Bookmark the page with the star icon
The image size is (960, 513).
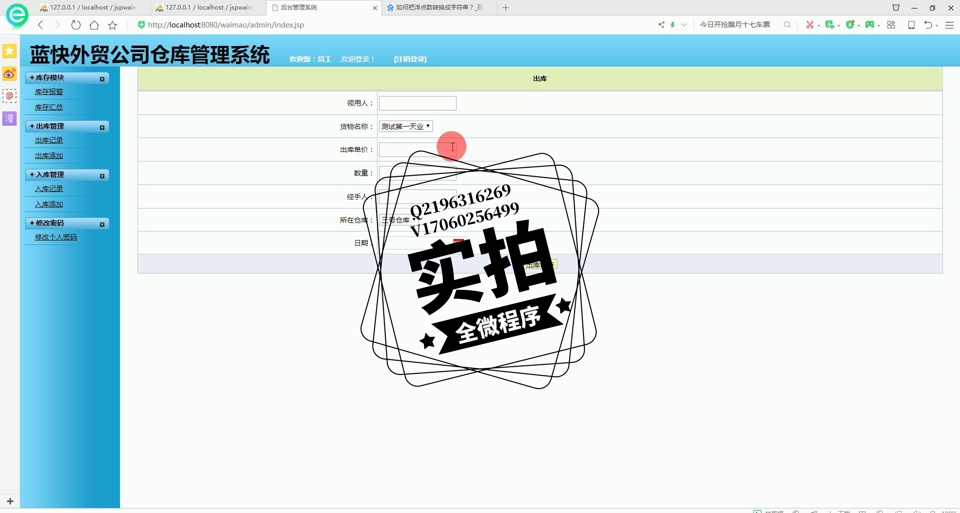point(112,25)
